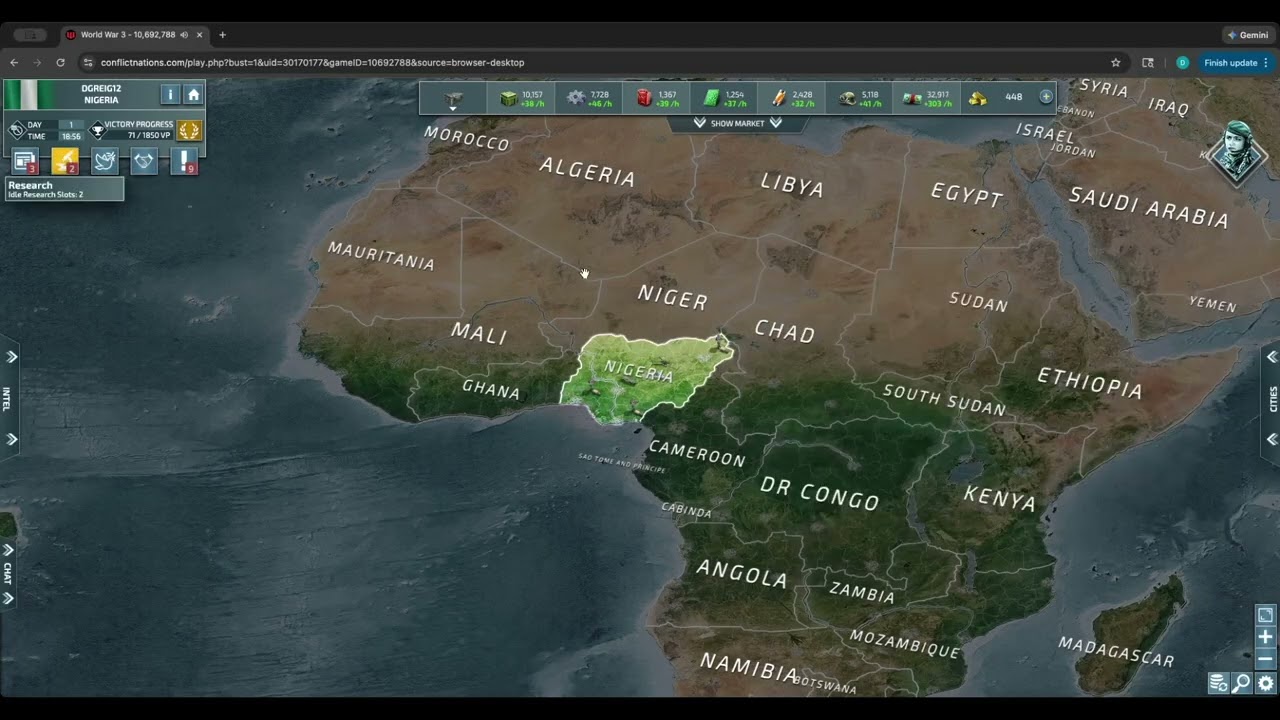Click the manpower helmet resource 5,118

pos(860,98)
